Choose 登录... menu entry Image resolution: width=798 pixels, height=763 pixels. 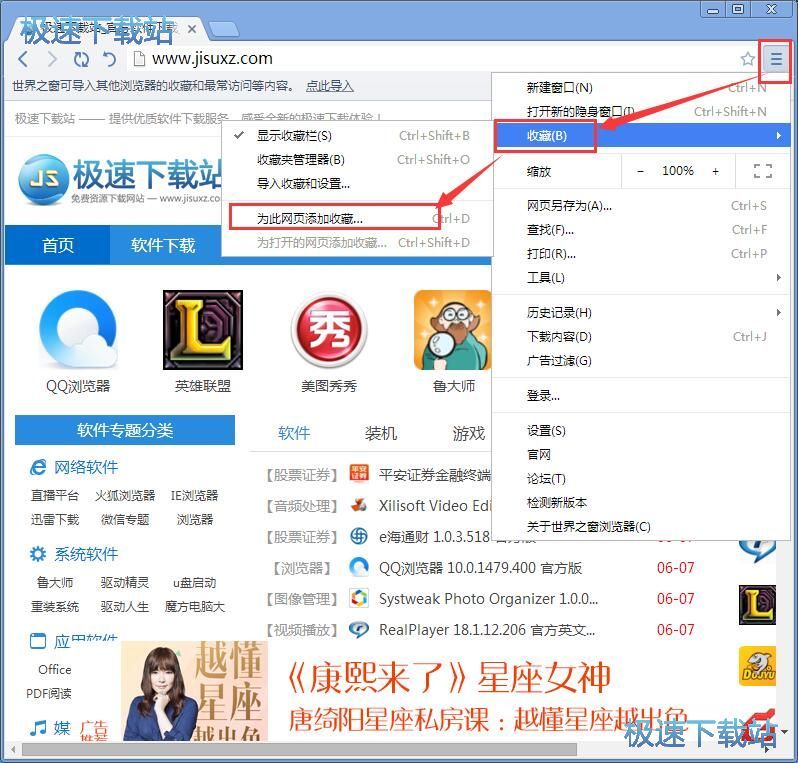pos(642,395)
